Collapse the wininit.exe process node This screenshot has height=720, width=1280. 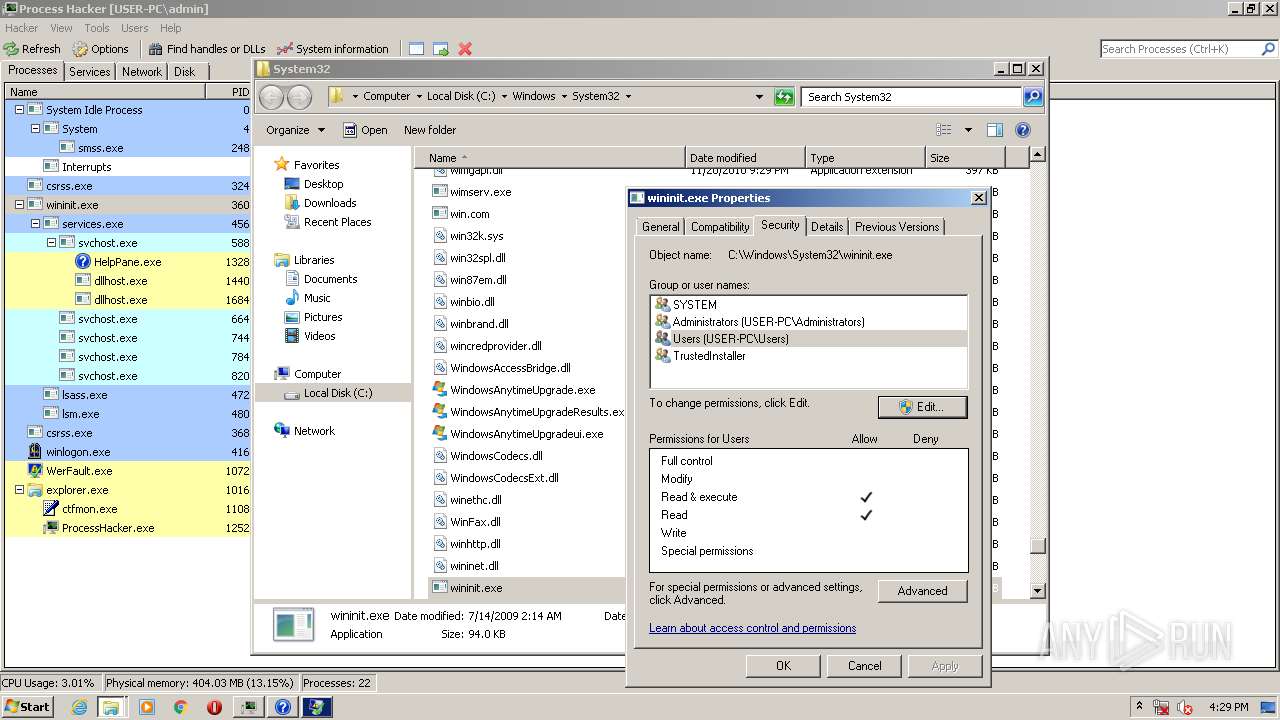pos(19,205)
